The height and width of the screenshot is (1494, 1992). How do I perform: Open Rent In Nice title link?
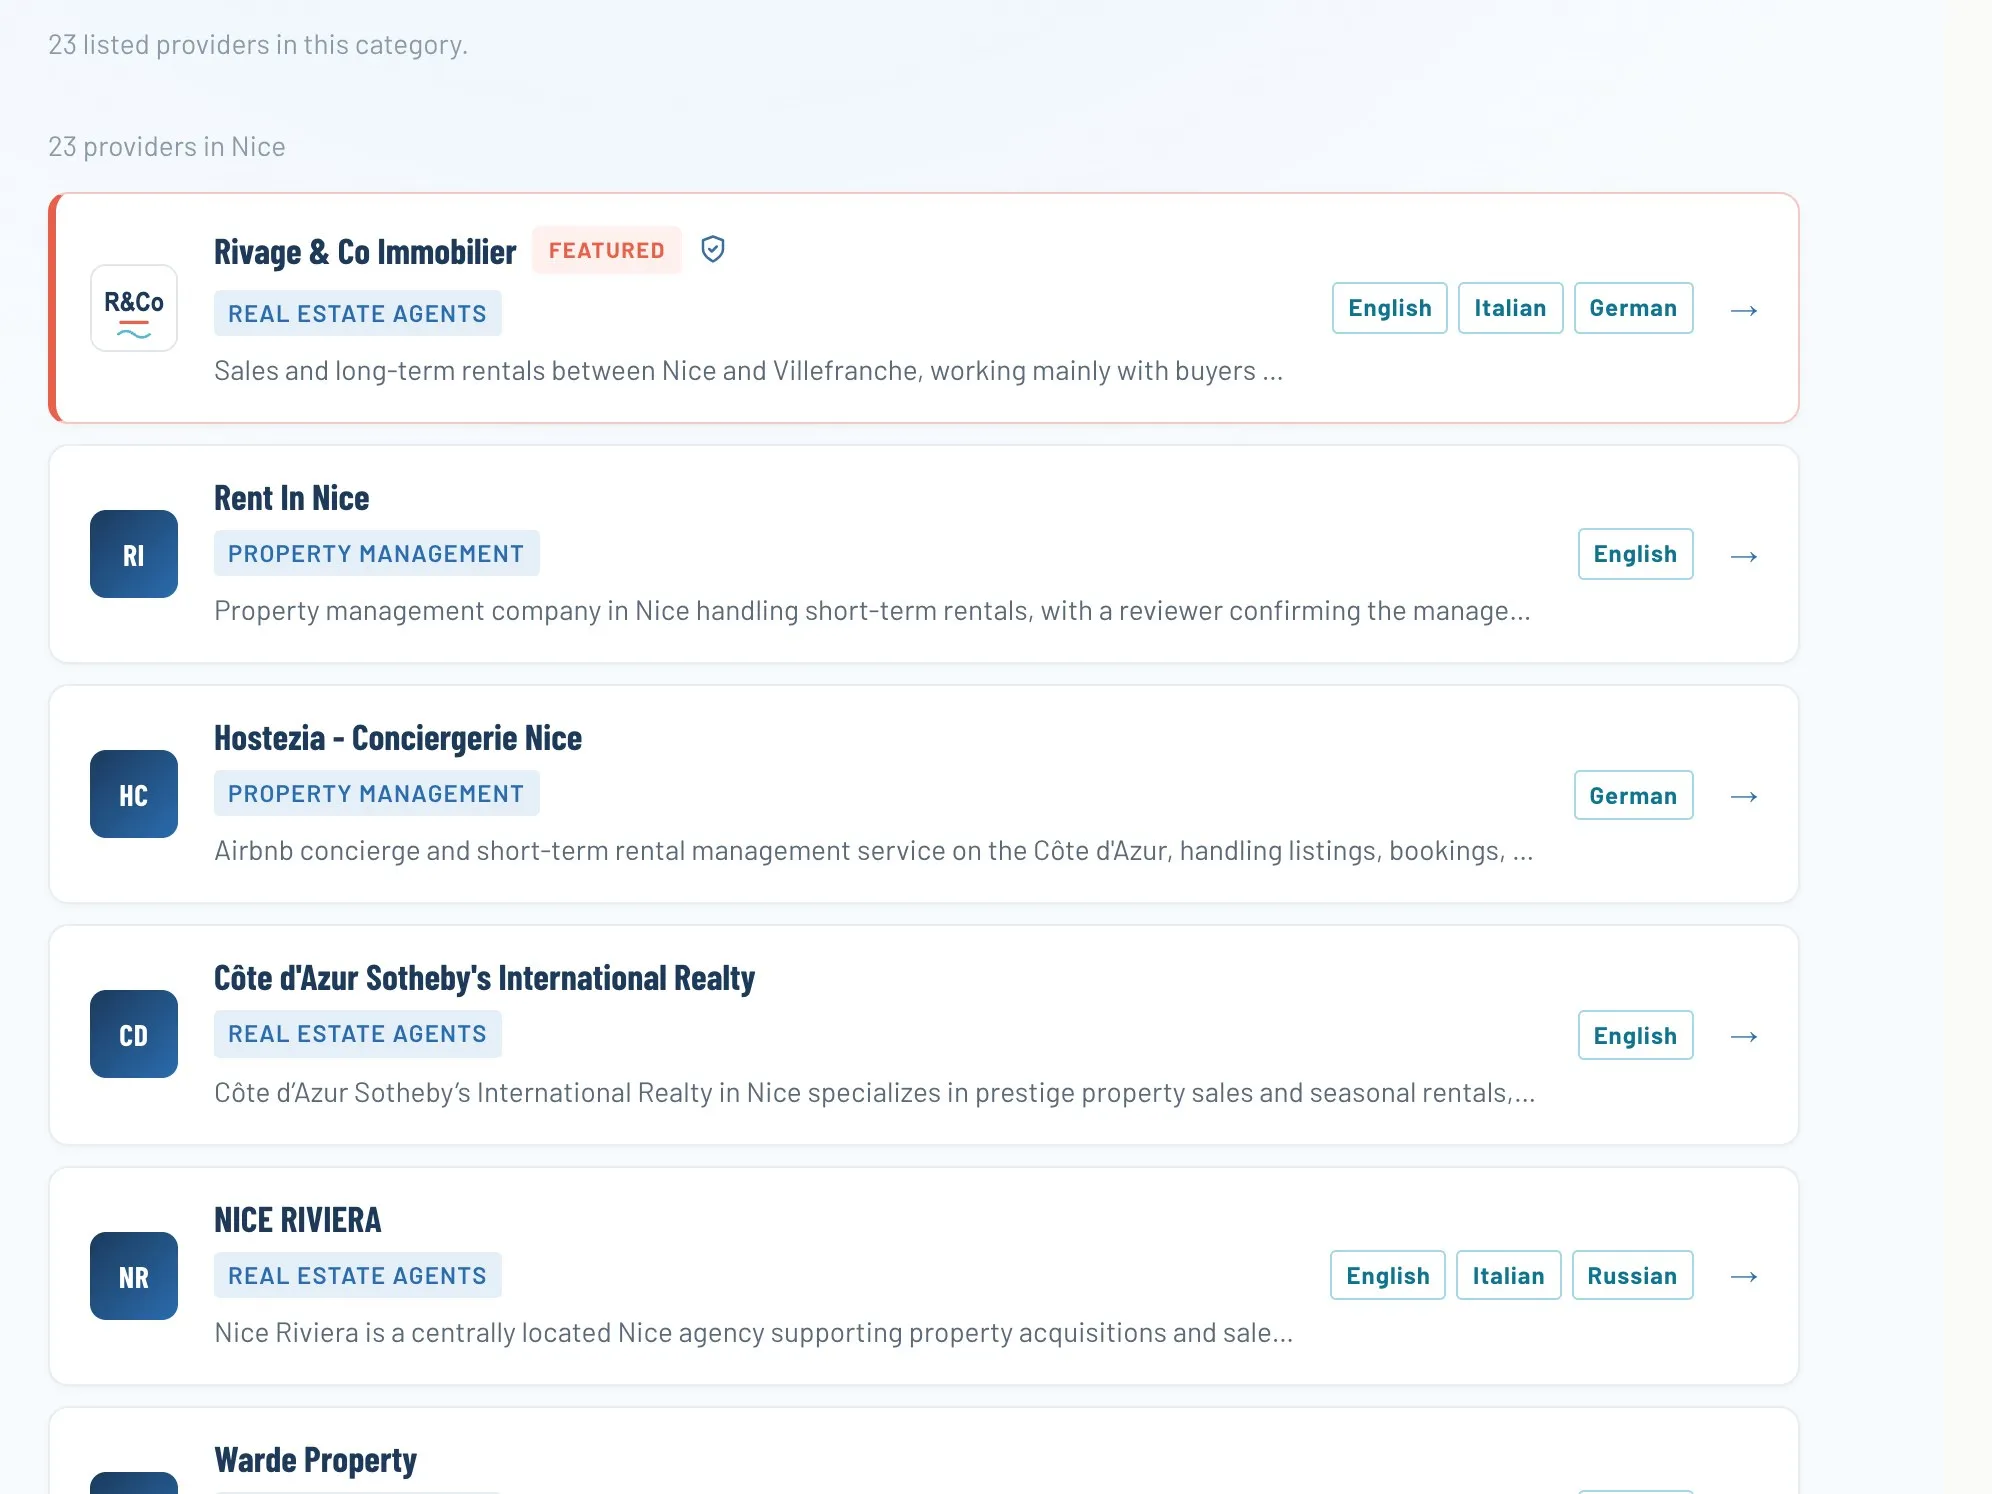pos(292,498)
